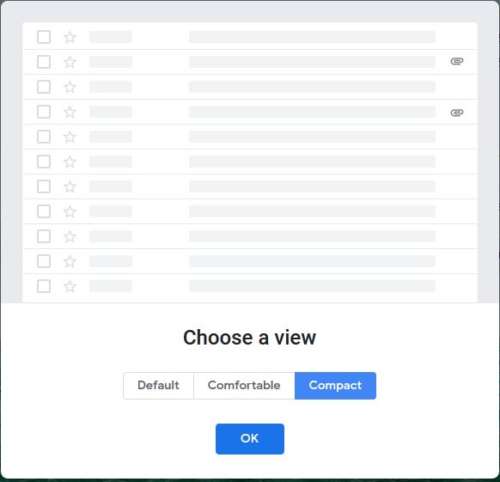The image size is (500, 482).
Task: Star the third preview row
Action: (70, 87)
